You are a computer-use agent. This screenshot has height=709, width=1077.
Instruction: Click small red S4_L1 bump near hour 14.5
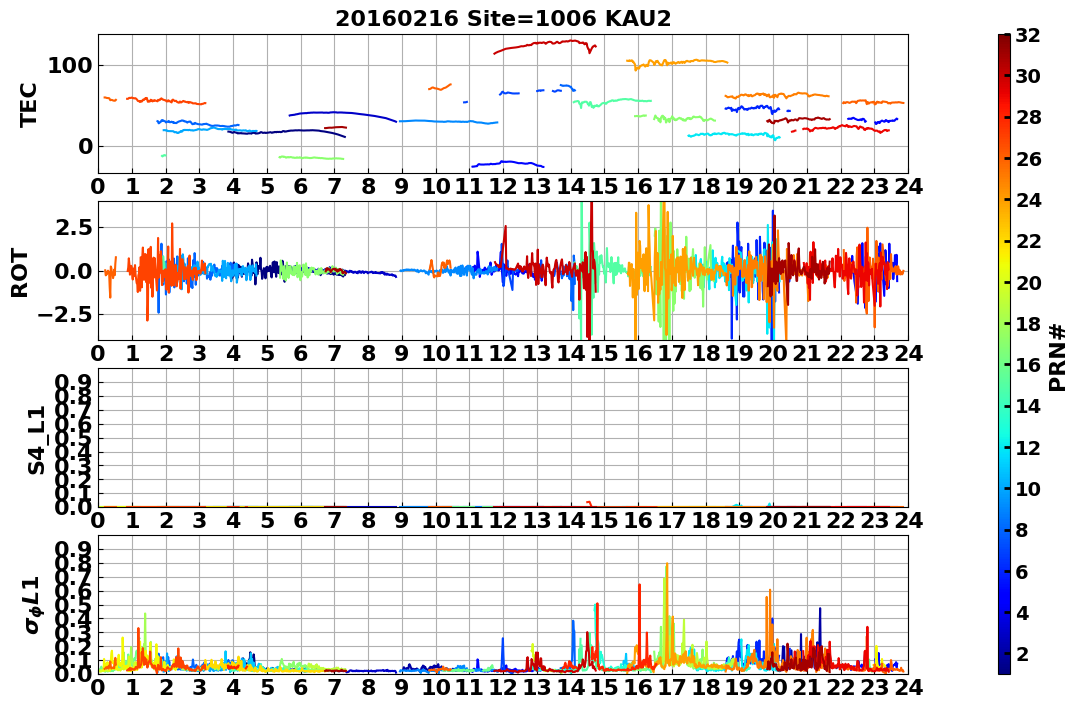point(588,503)
